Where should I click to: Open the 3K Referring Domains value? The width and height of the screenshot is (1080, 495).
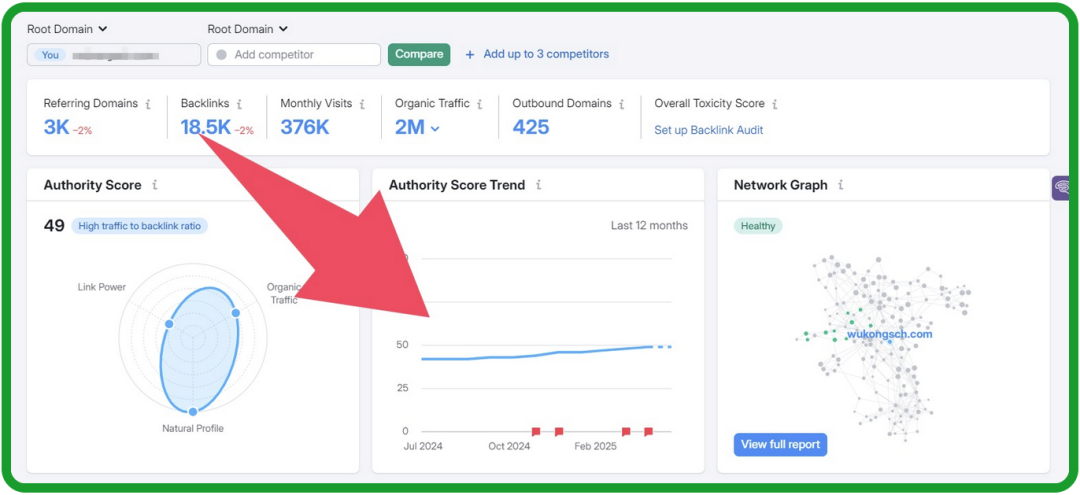click(56, 127)
